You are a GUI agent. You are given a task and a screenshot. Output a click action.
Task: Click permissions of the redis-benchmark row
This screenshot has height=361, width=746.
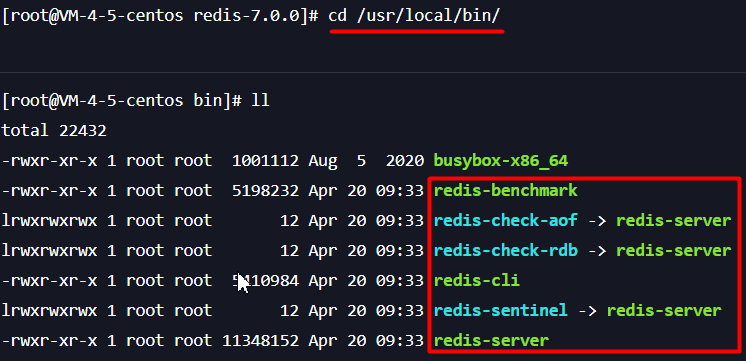[x=49, y=191]
